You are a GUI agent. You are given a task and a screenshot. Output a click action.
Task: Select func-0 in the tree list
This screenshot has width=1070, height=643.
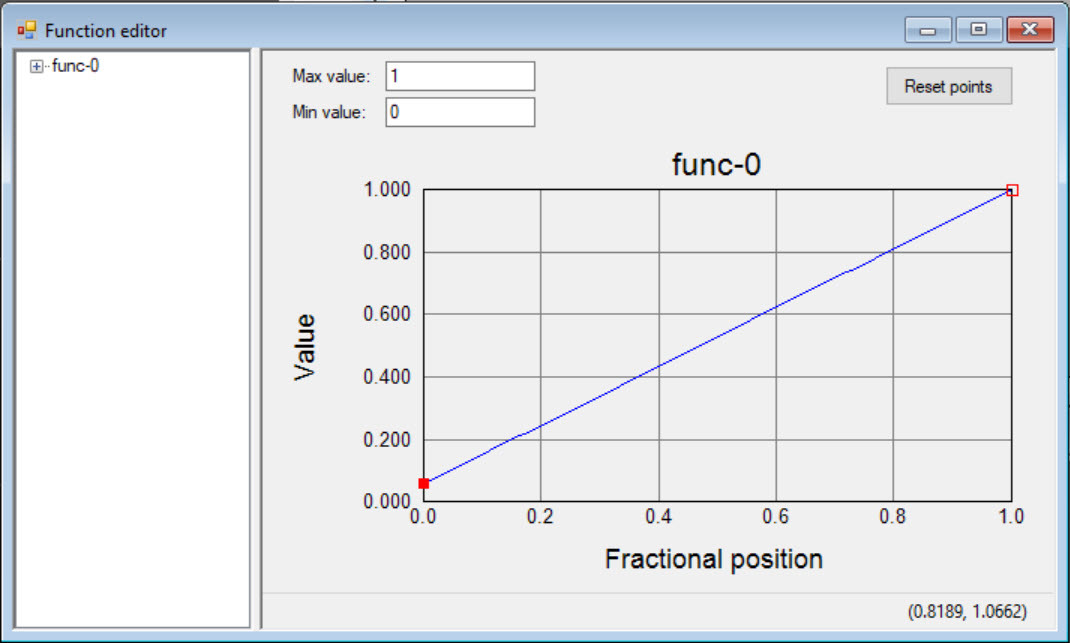coord(75,67)
